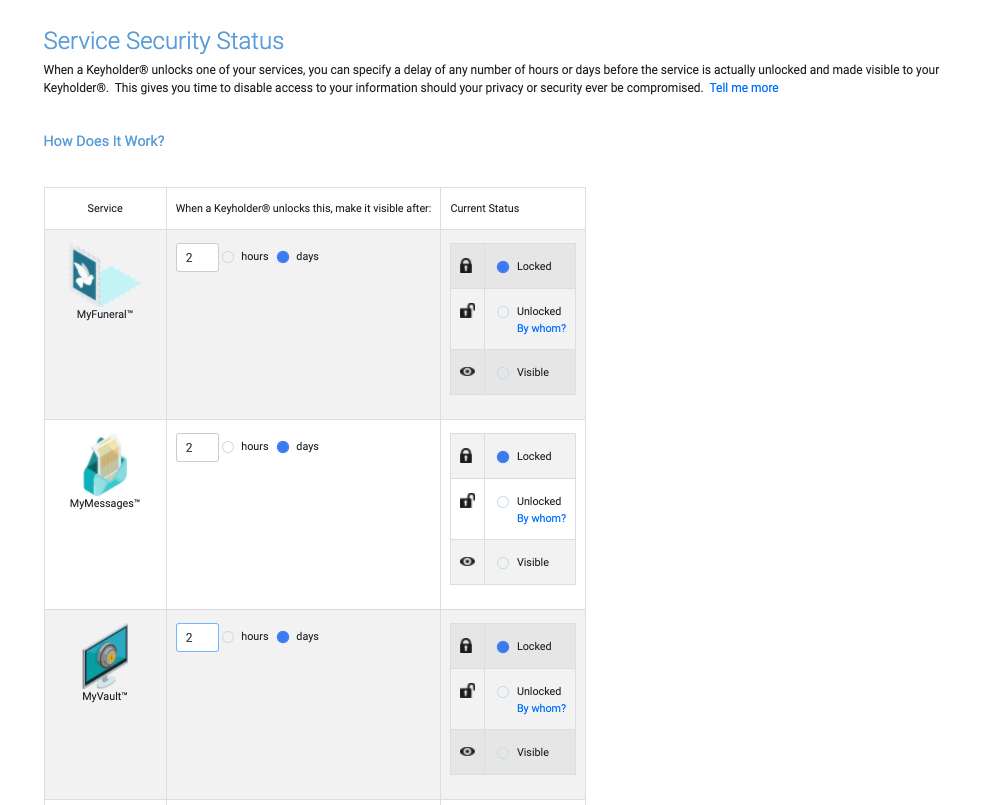999x805 pixels.
Task: Expand the How Does It Work? section
Action: 104,141
